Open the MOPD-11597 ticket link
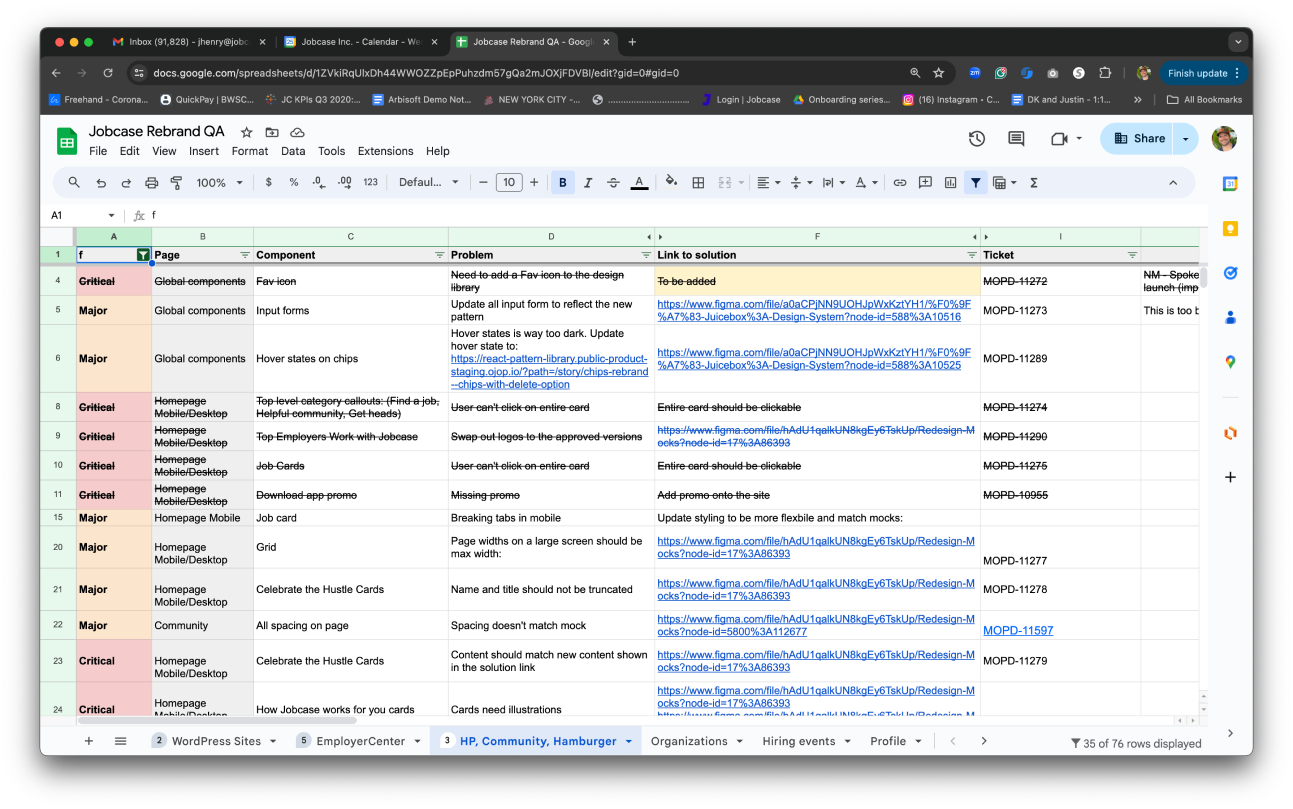Viewport: 1293px width, 809px height. click(1018, 630)
